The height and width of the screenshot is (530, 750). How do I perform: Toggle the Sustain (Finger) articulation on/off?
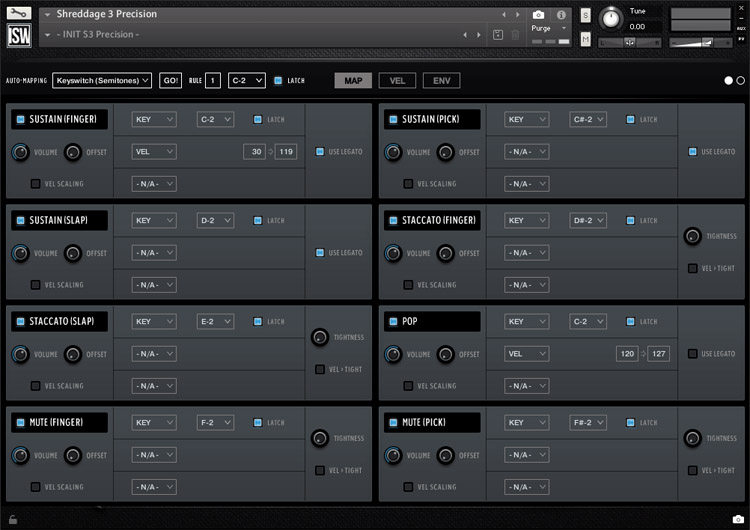tap(21, 119)
